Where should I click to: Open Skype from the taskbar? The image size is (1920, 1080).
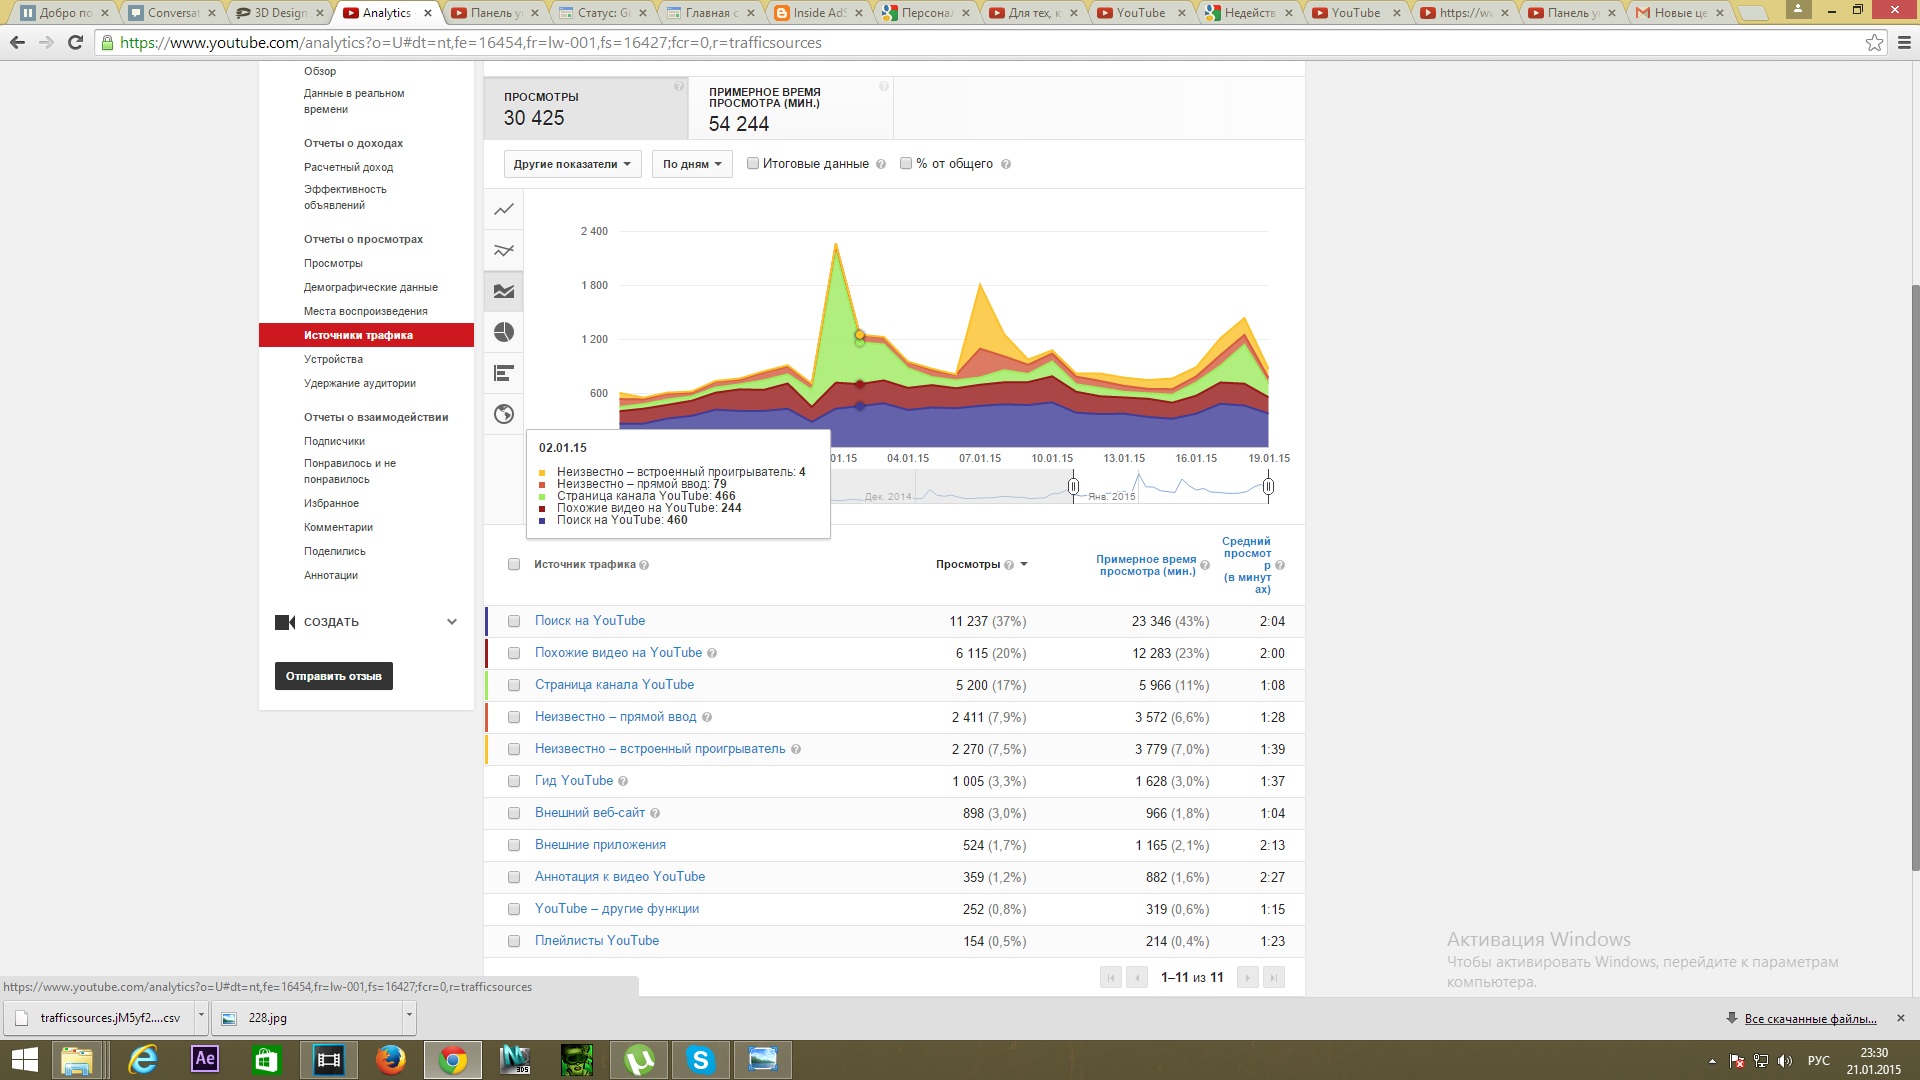coord(700,1059)
